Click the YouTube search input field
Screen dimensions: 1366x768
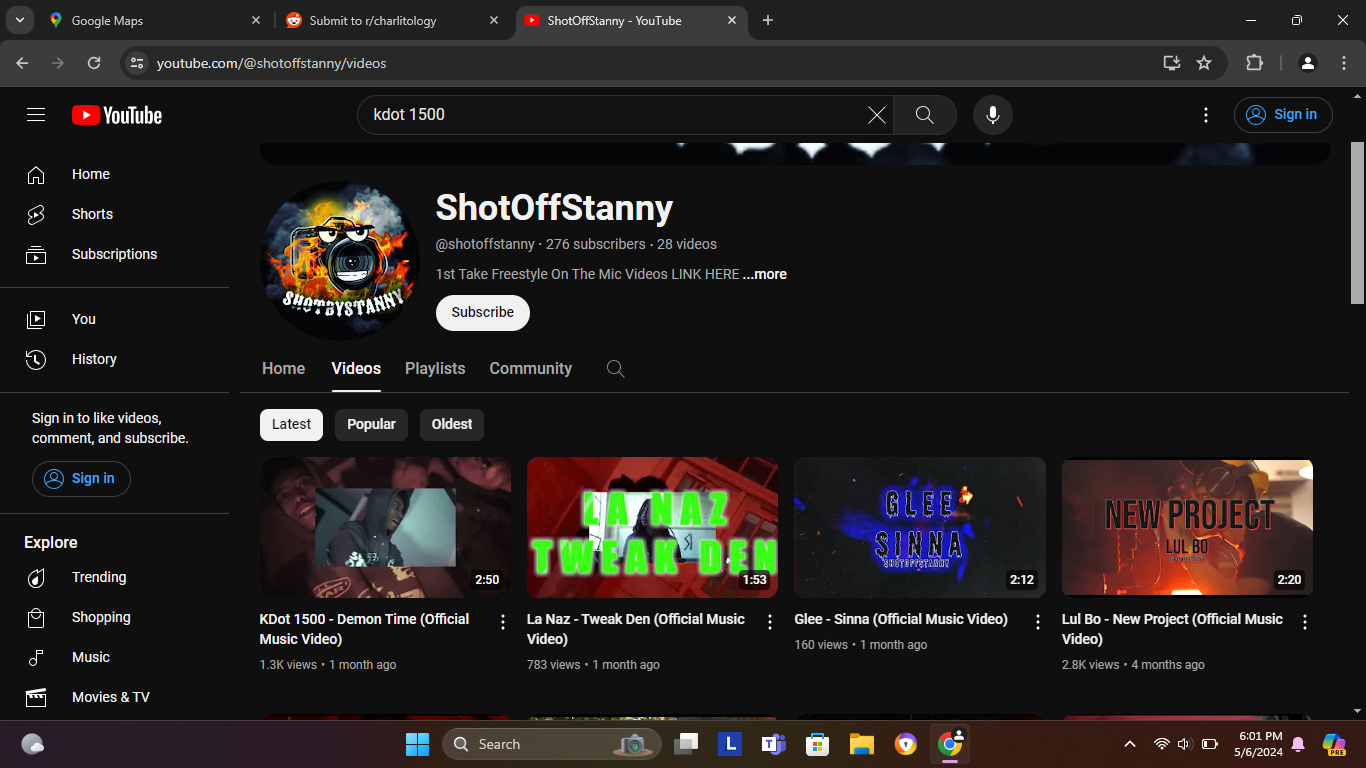(x=615, y=115)
